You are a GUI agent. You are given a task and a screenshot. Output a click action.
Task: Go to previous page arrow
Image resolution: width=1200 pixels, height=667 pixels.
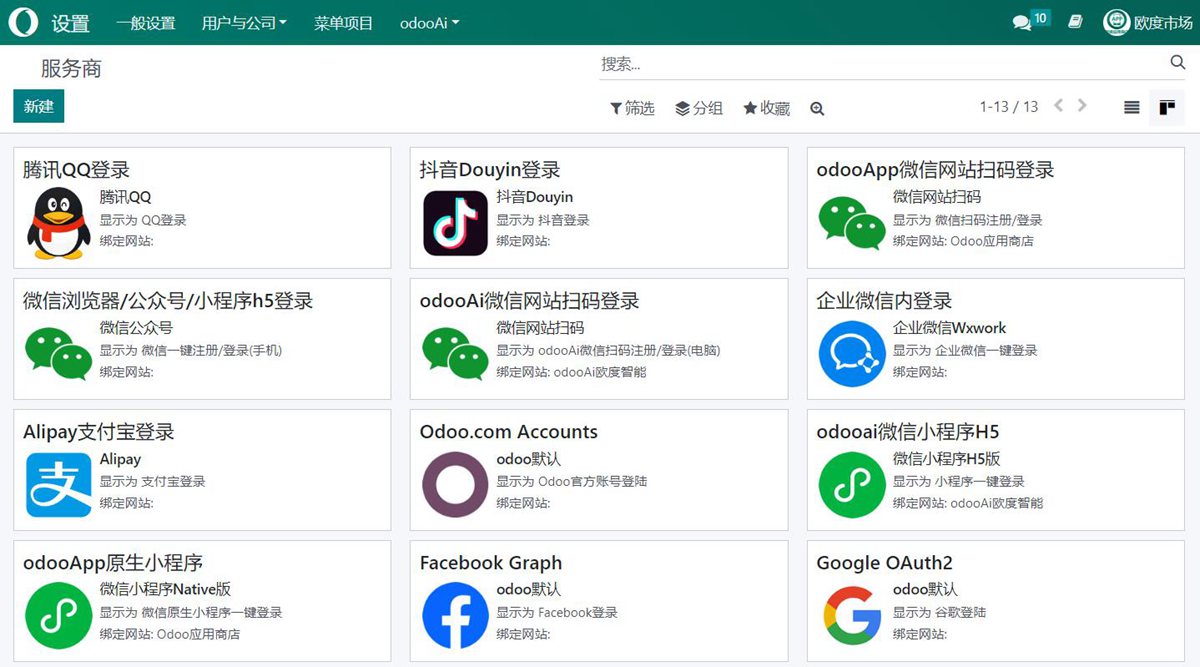coord(1059,106)
